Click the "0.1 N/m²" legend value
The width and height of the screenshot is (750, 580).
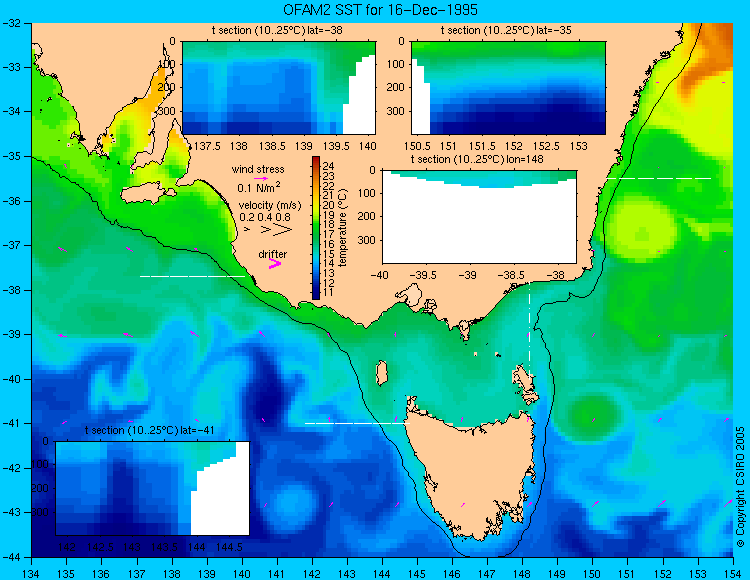[259, 187]
